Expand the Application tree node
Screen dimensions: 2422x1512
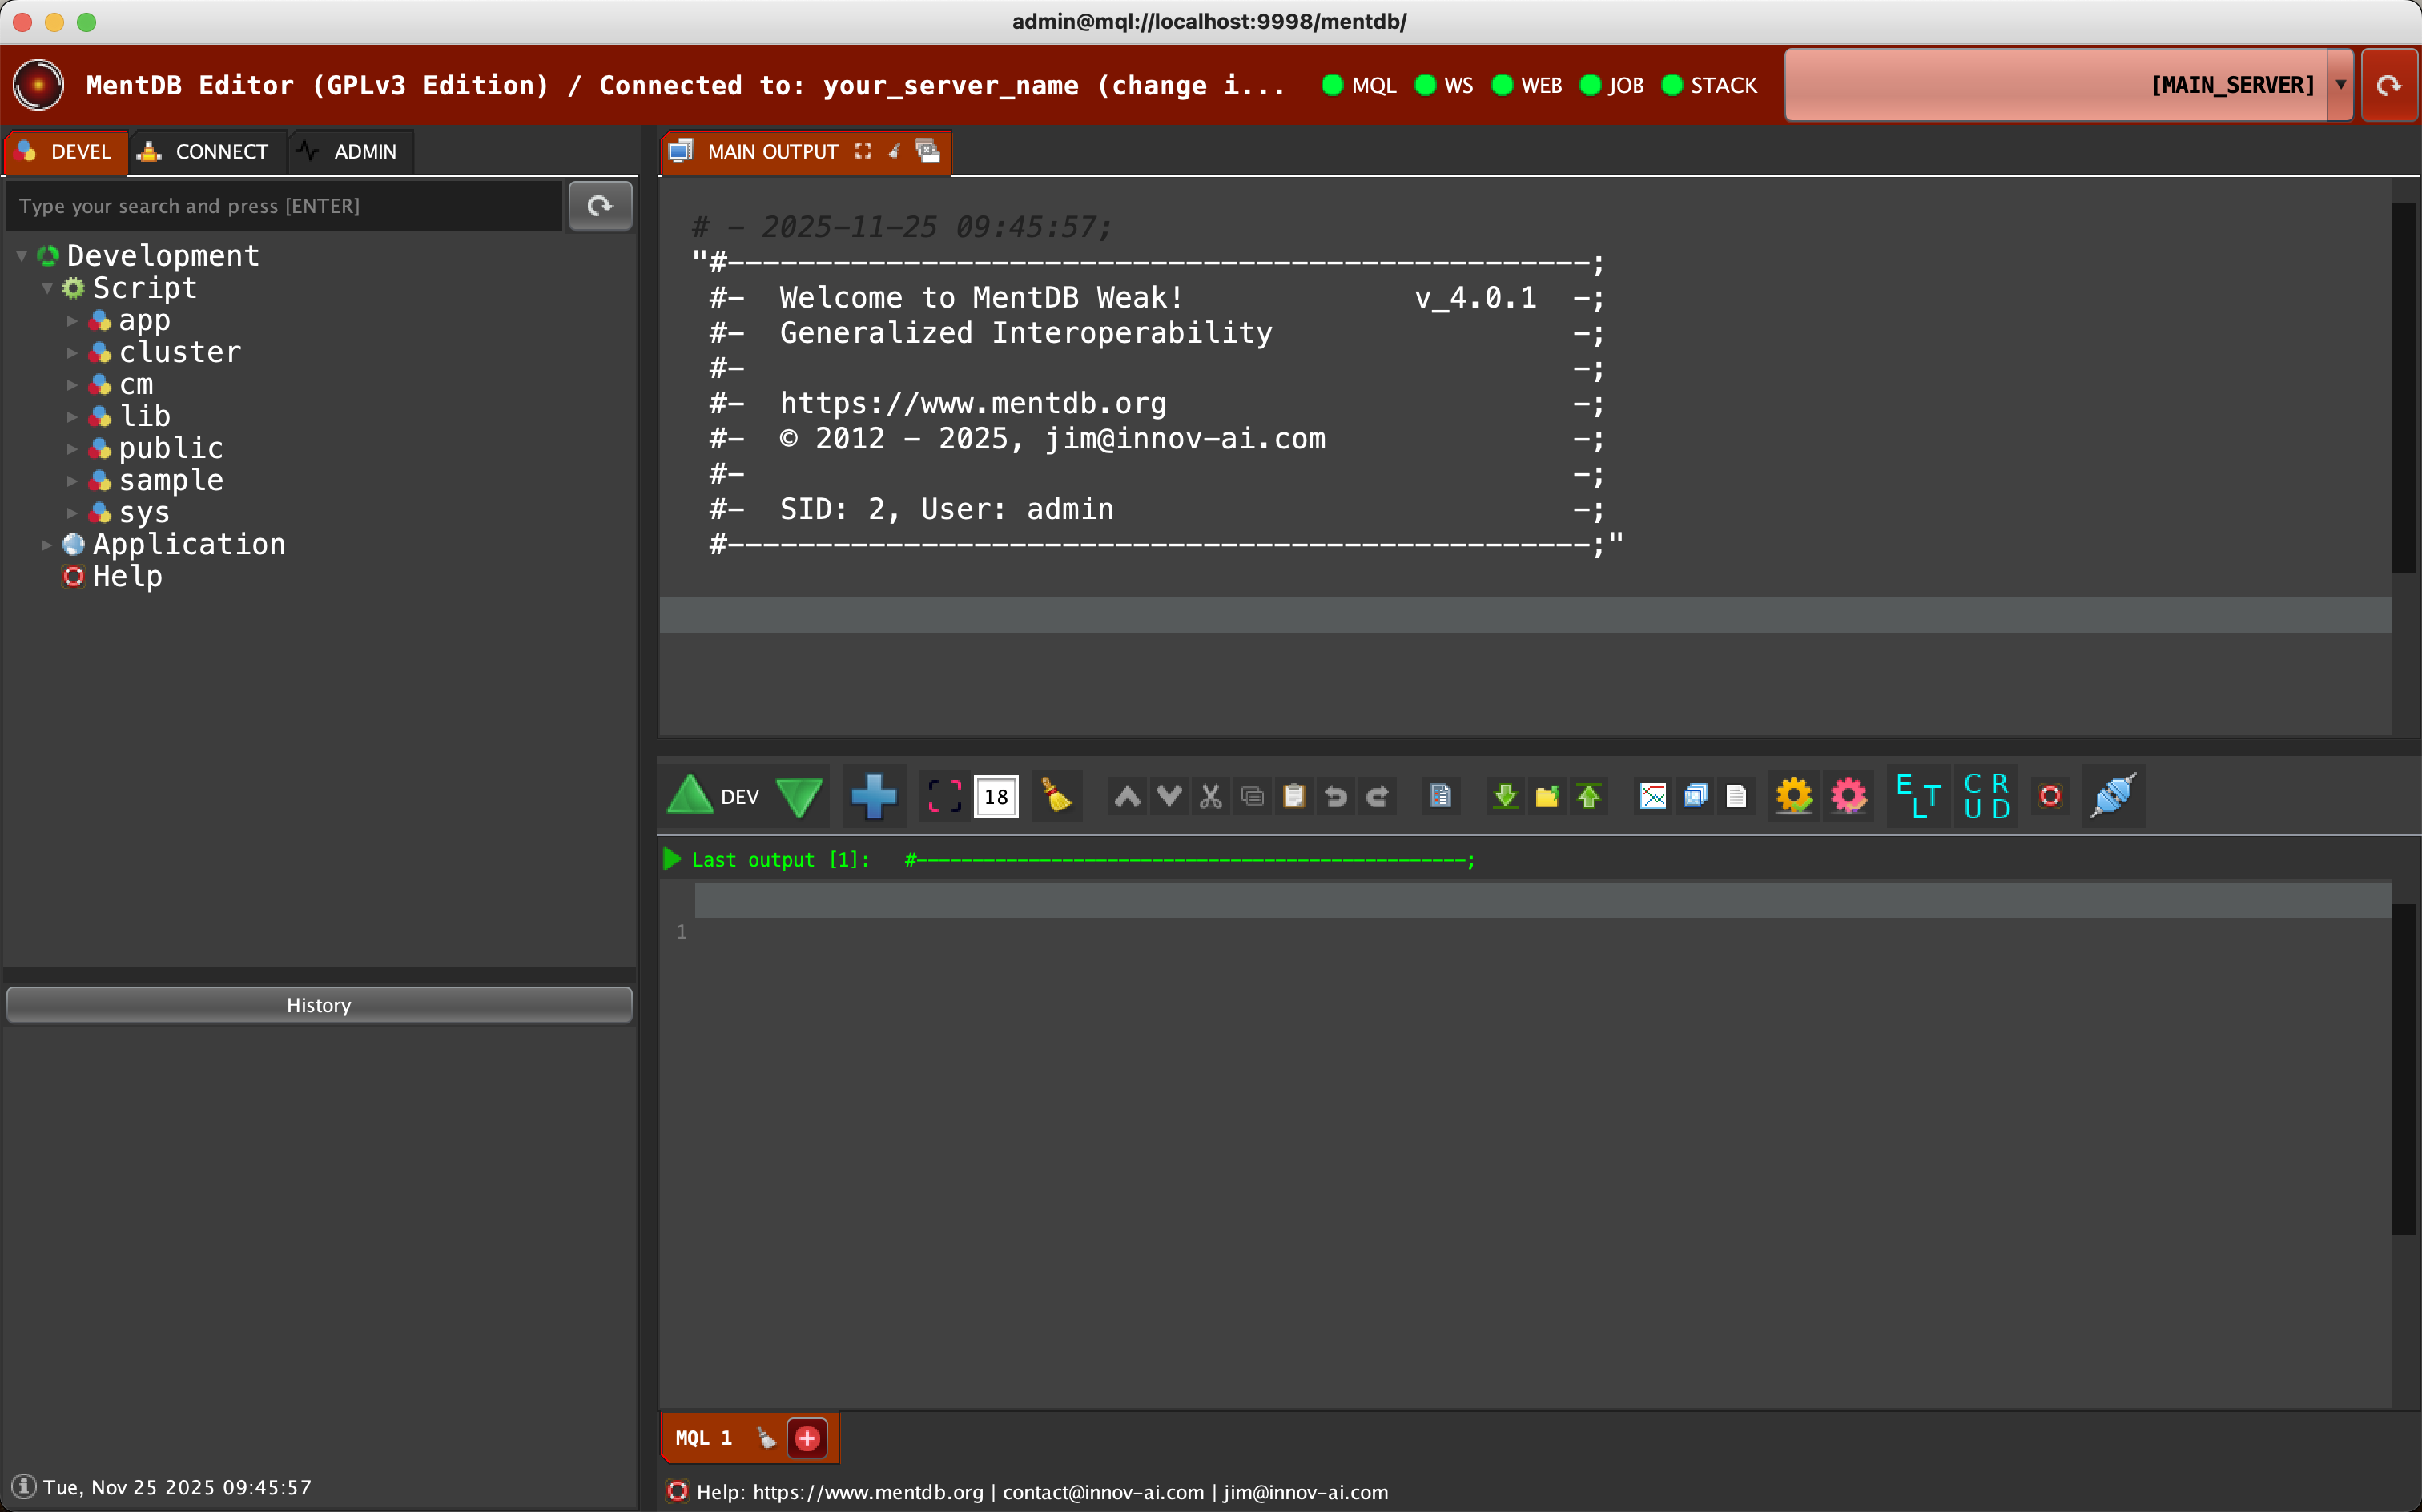(46, 545)
